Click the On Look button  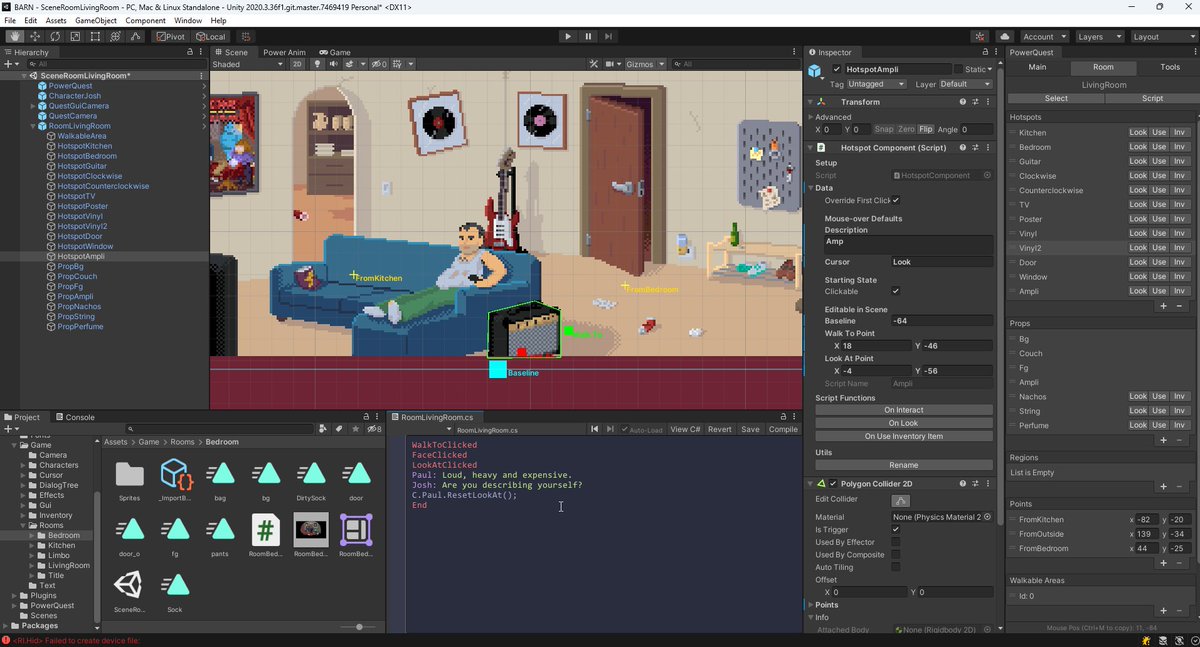coord(903,423)
